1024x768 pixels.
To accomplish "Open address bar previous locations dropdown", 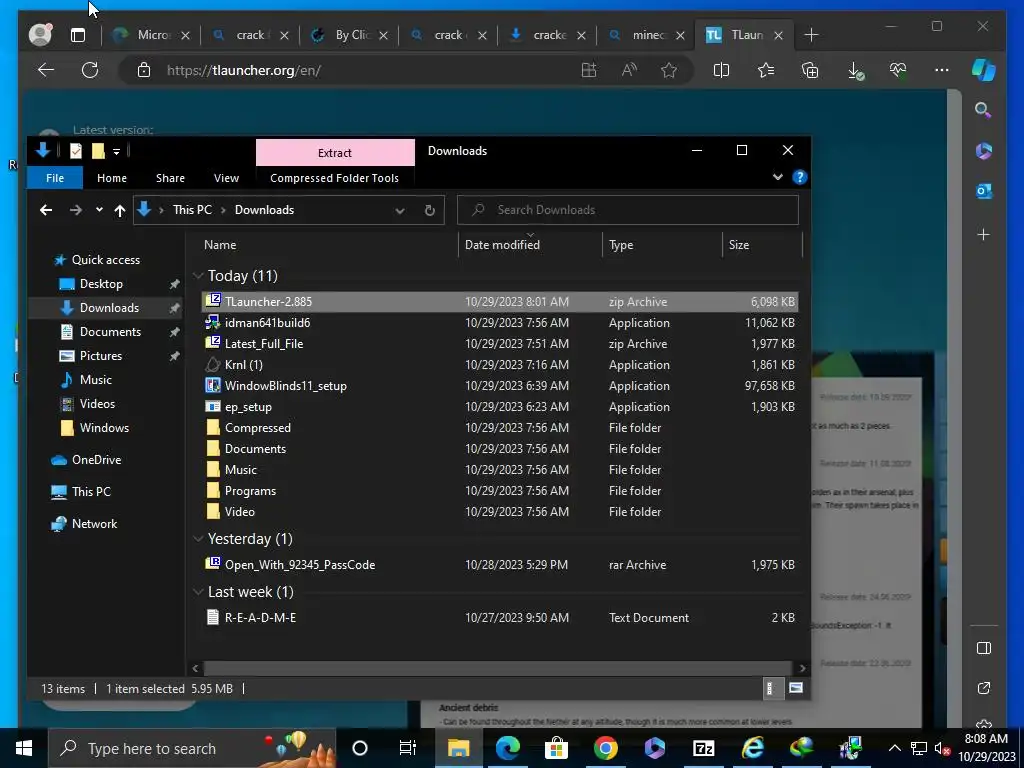I will 400,210.
